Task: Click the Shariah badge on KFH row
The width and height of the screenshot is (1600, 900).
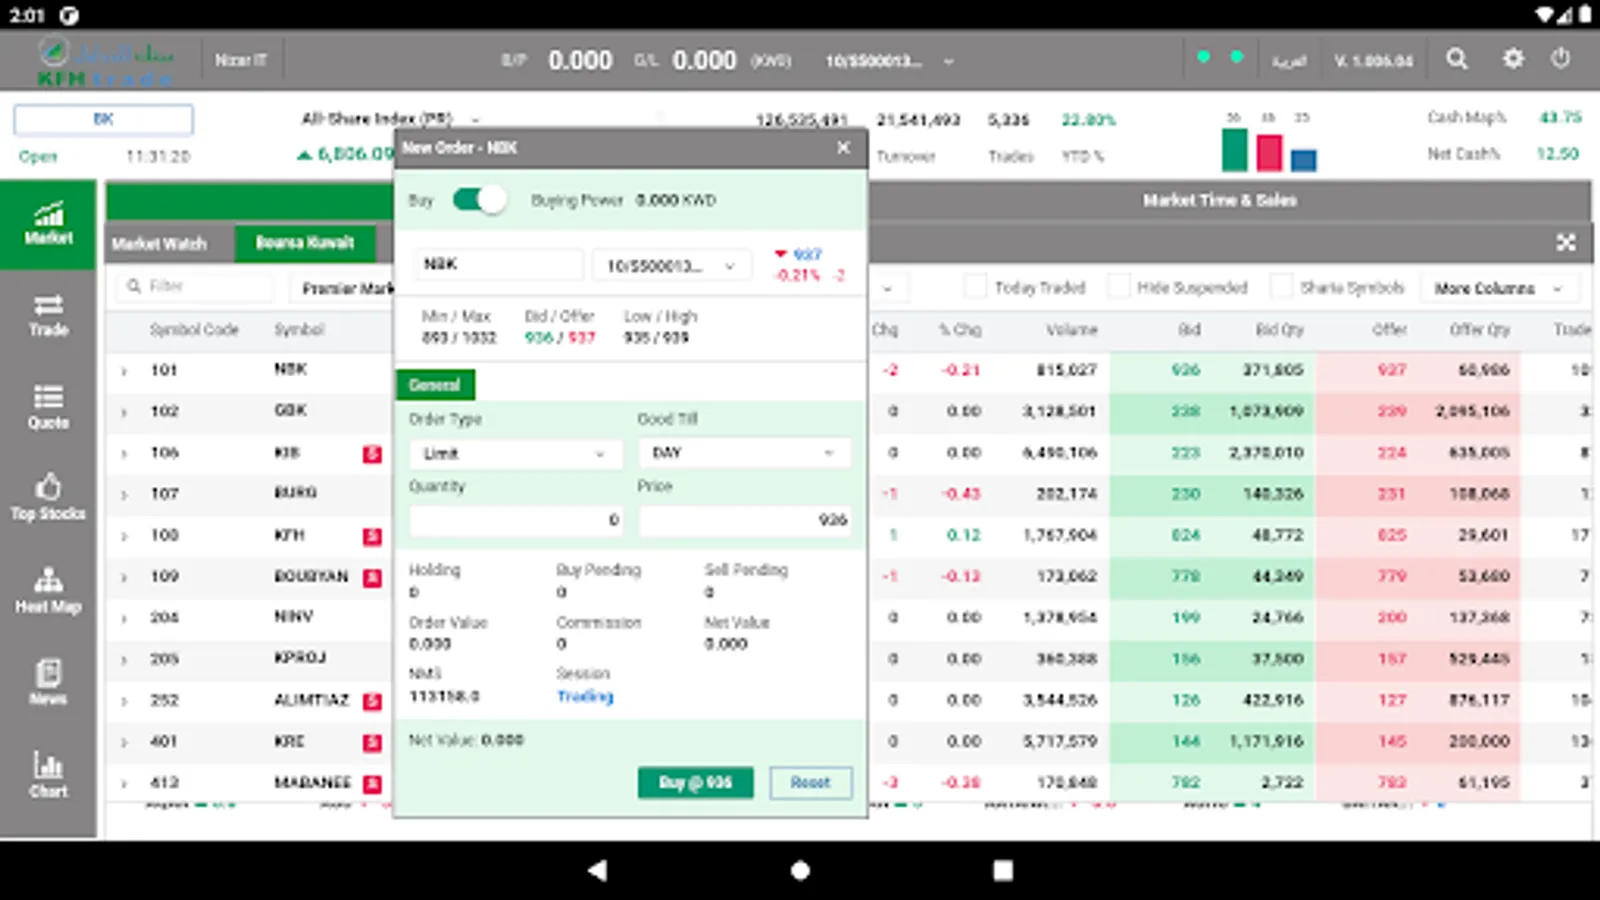Action: pyautogui.click(x=372, y=536)
